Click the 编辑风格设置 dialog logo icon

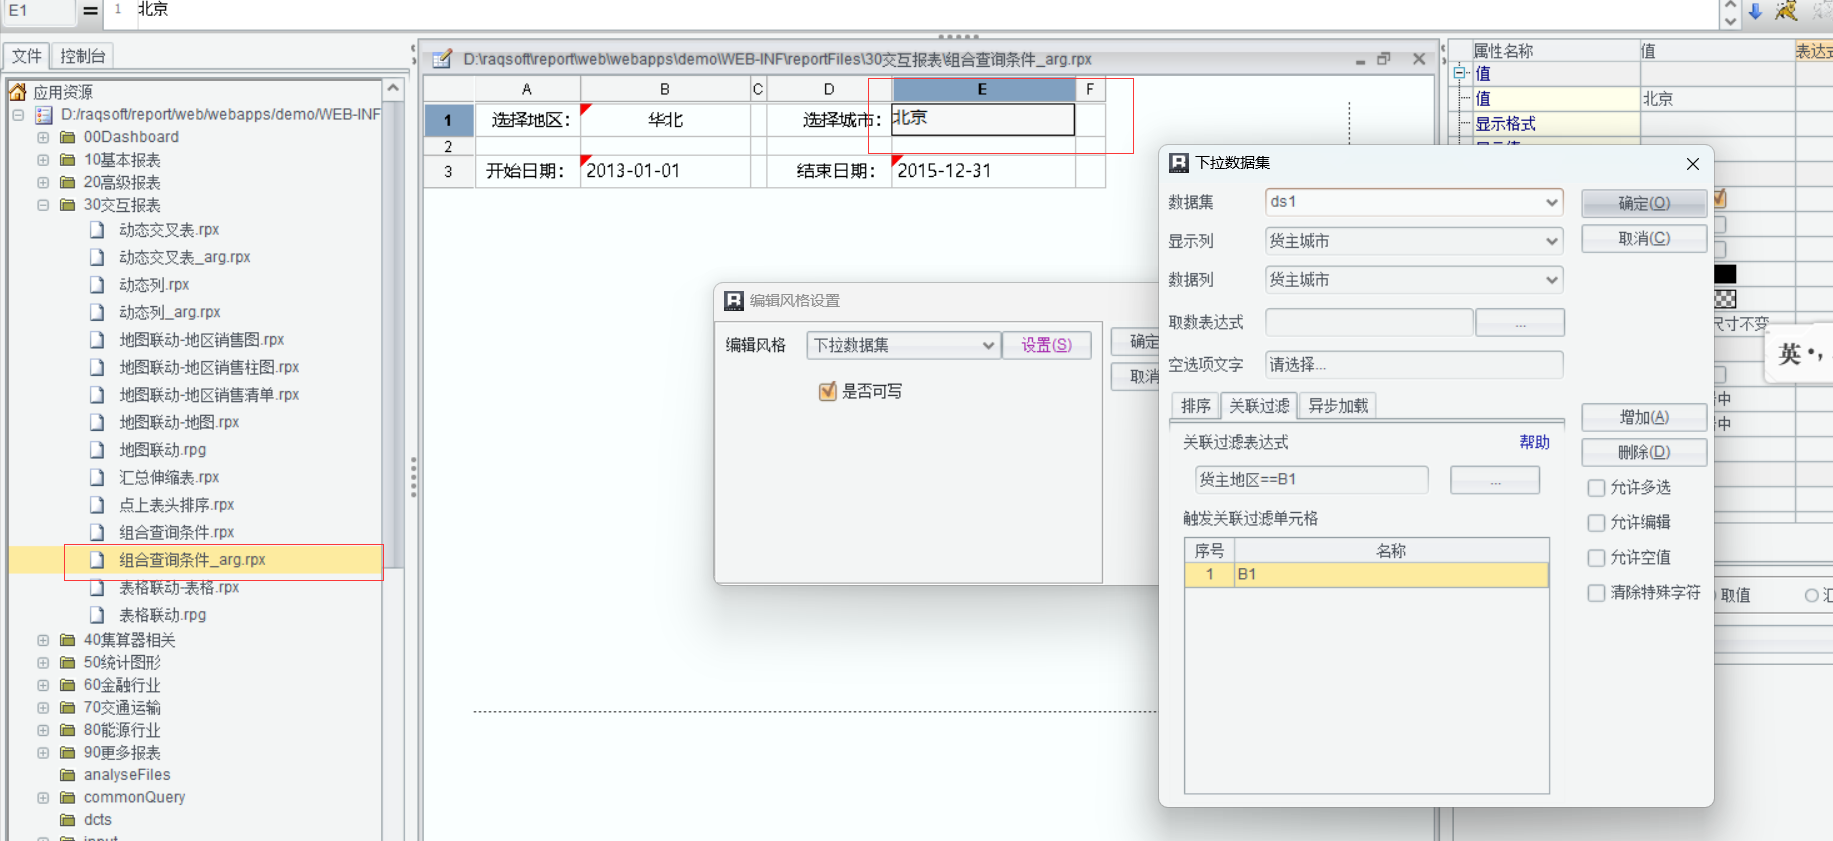(734, 301)
